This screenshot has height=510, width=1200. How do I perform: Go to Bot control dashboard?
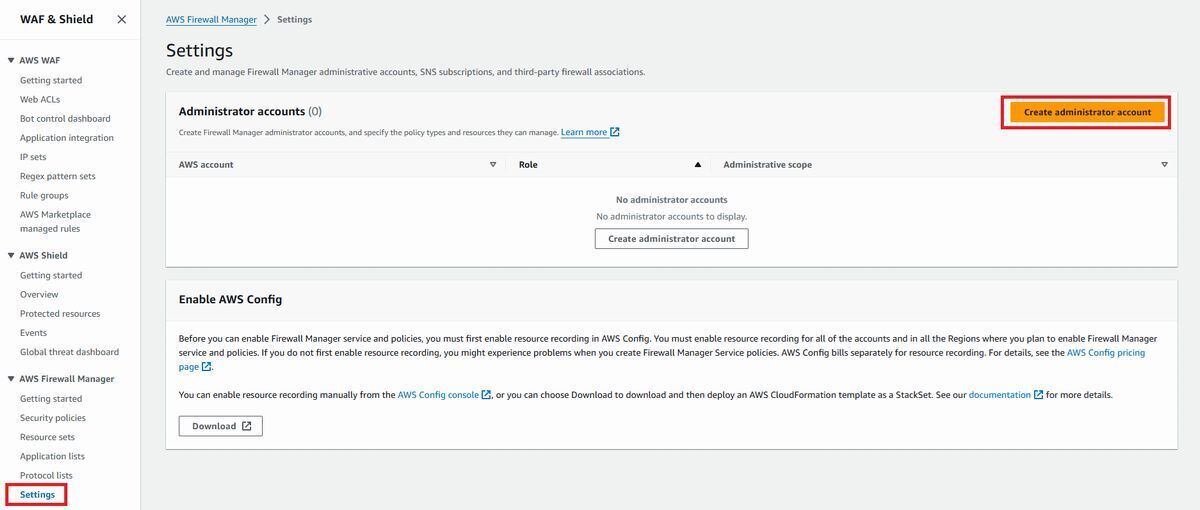click(x=65, y=118)
